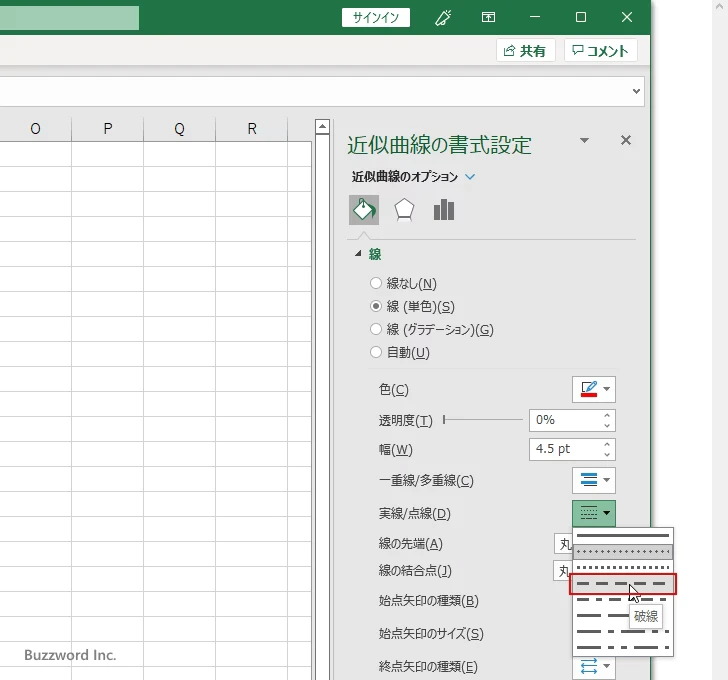The height and width of the screenshot is (680, 728).
Task: Minimize the Excel window
Action: click(x=535, y=17)
